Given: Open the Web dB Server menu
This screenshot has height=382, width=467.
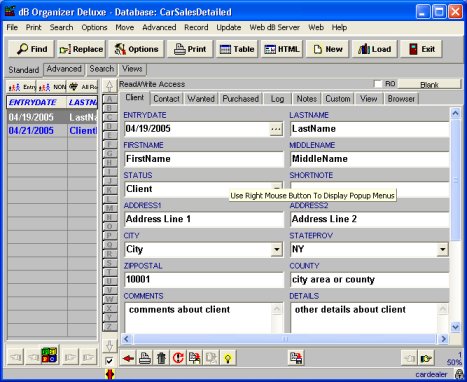Looking at the screenshot, I should pos(274,27).
